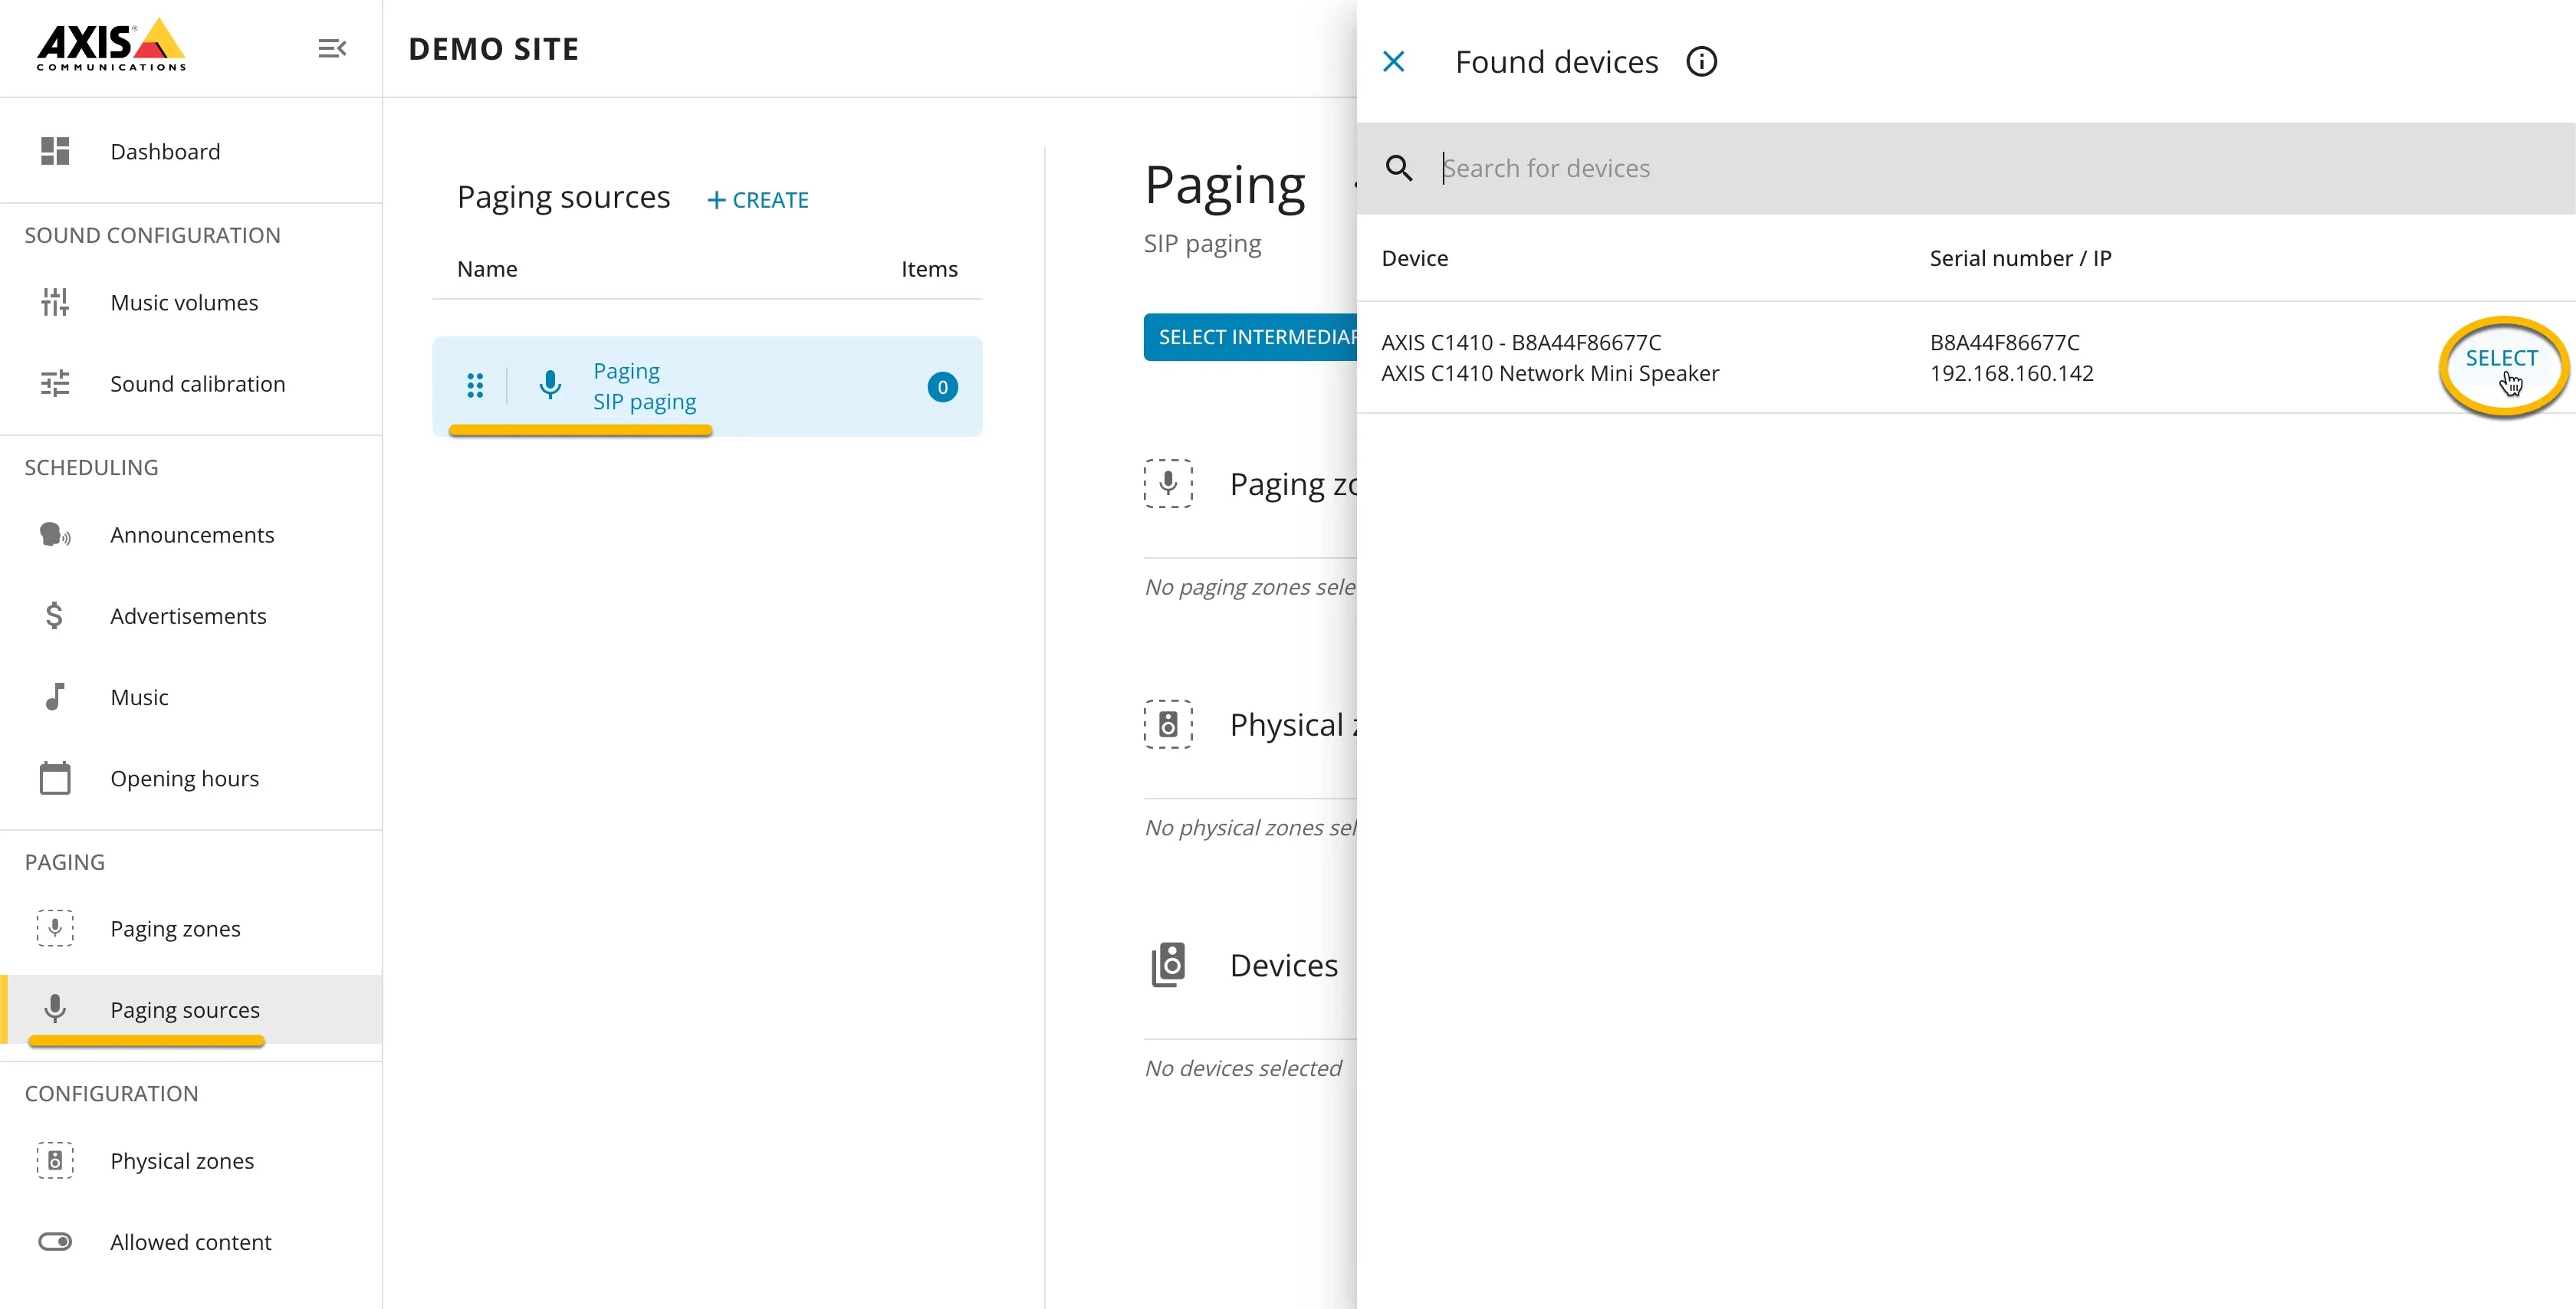Click serial number B8A44F86677C

pyautogui.click(x=2004, y=342)
